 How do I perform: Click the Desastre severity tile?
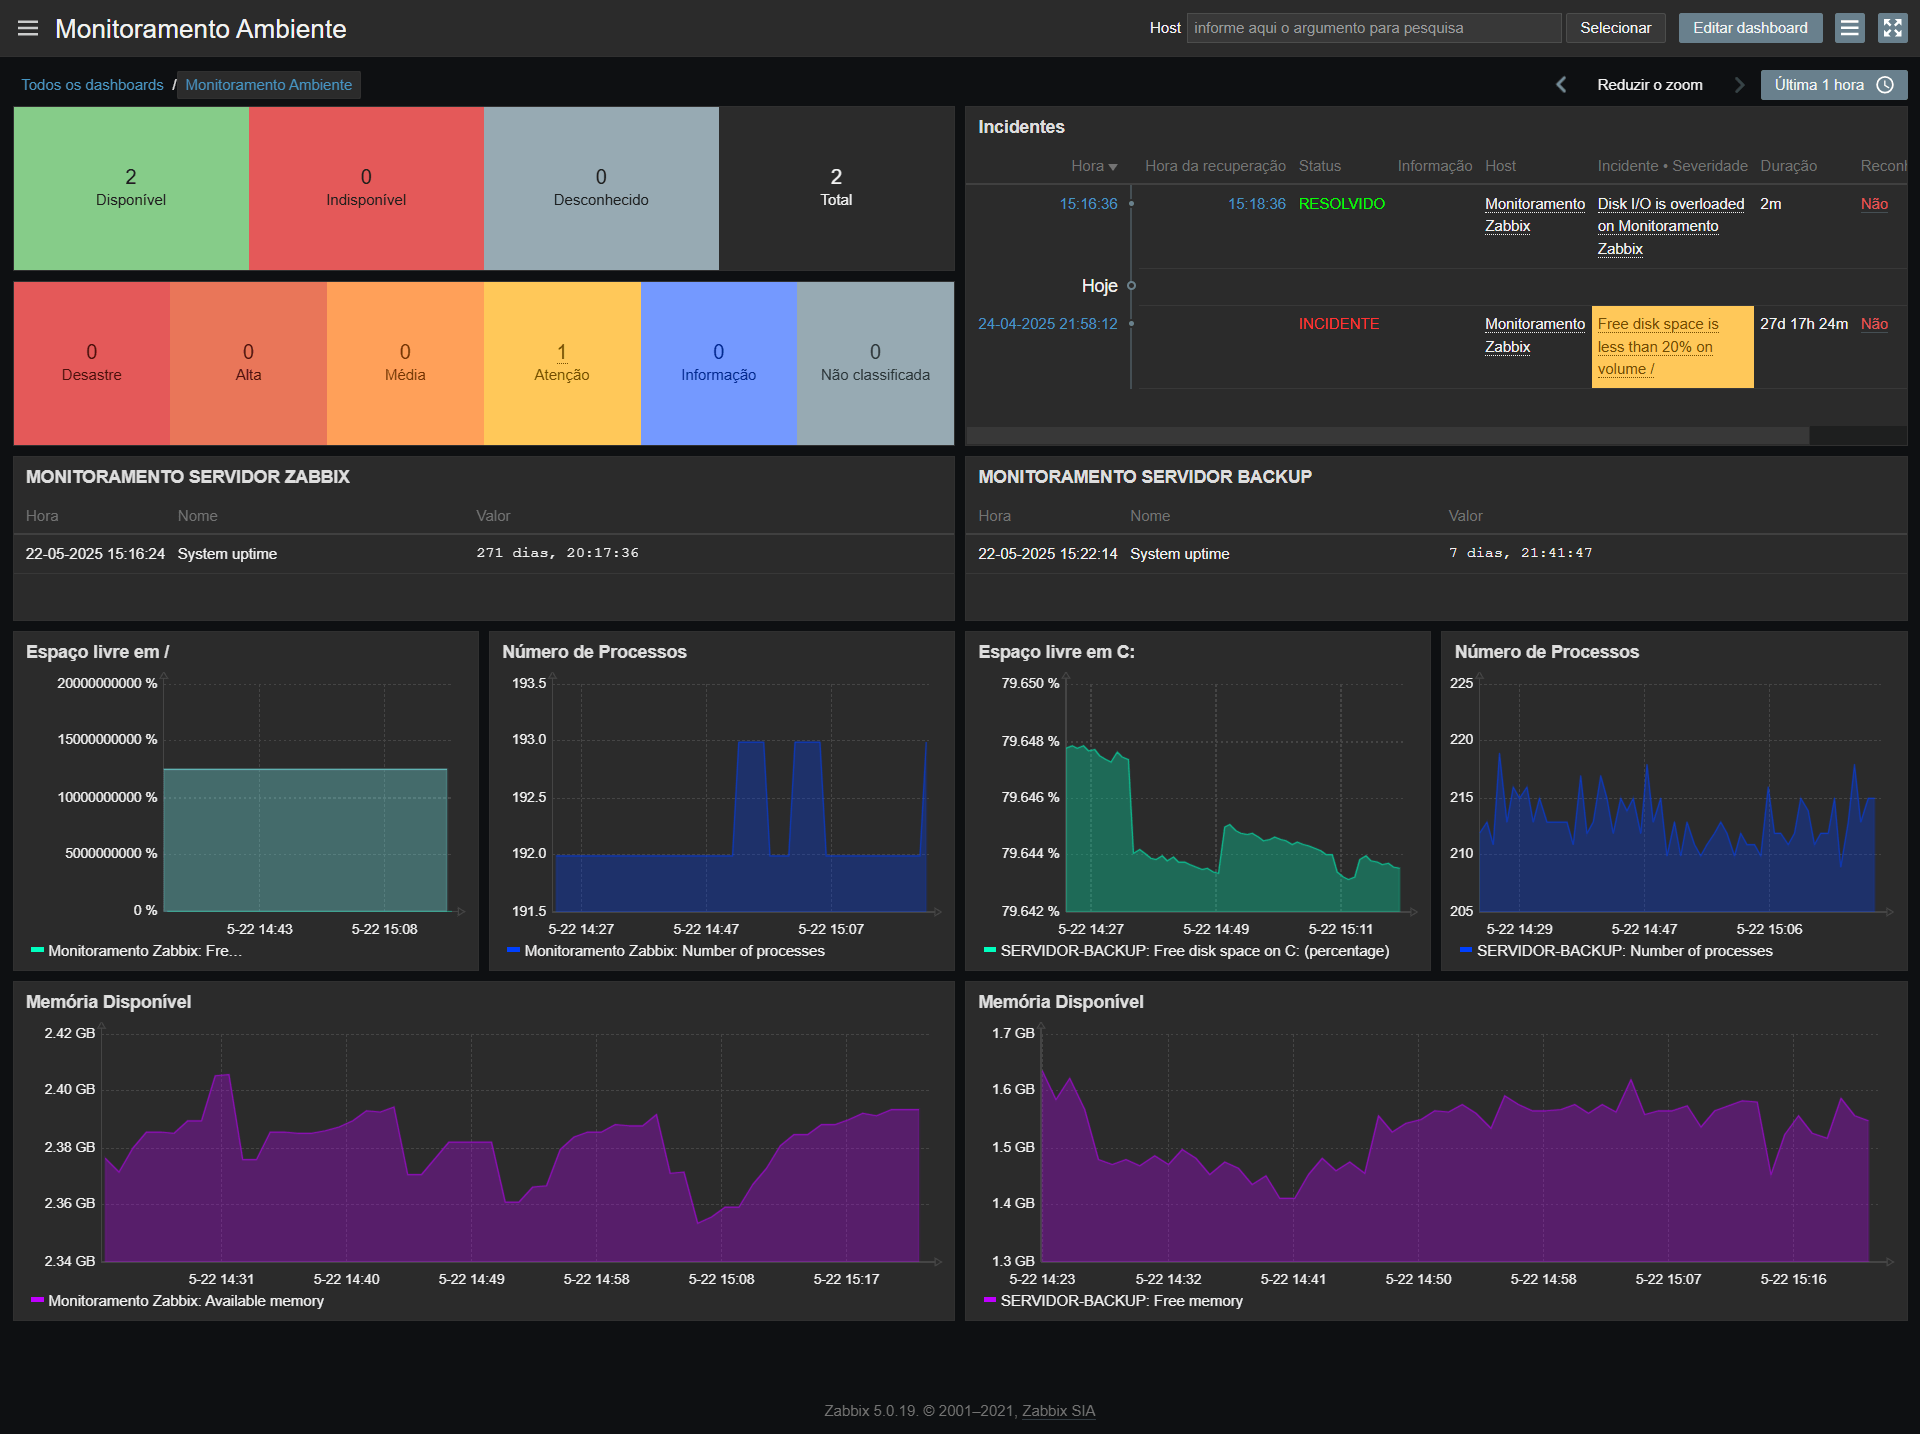point(92,363)
